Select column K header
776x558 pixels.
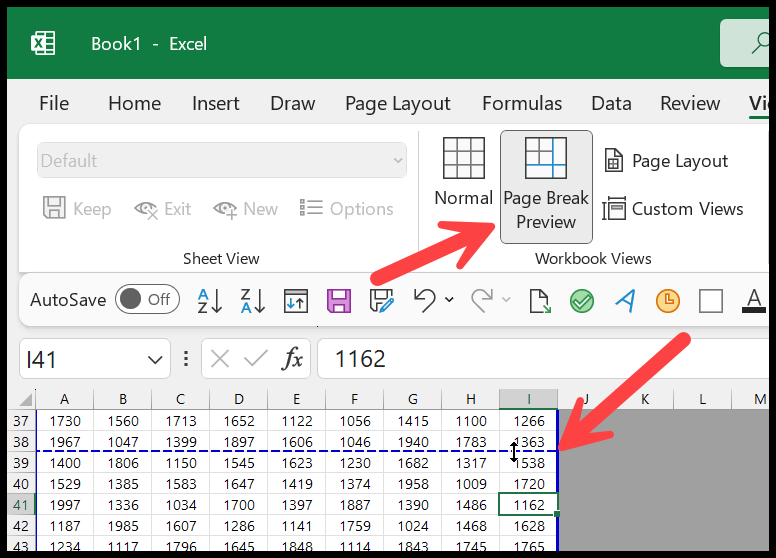click(x=645, y=399)
